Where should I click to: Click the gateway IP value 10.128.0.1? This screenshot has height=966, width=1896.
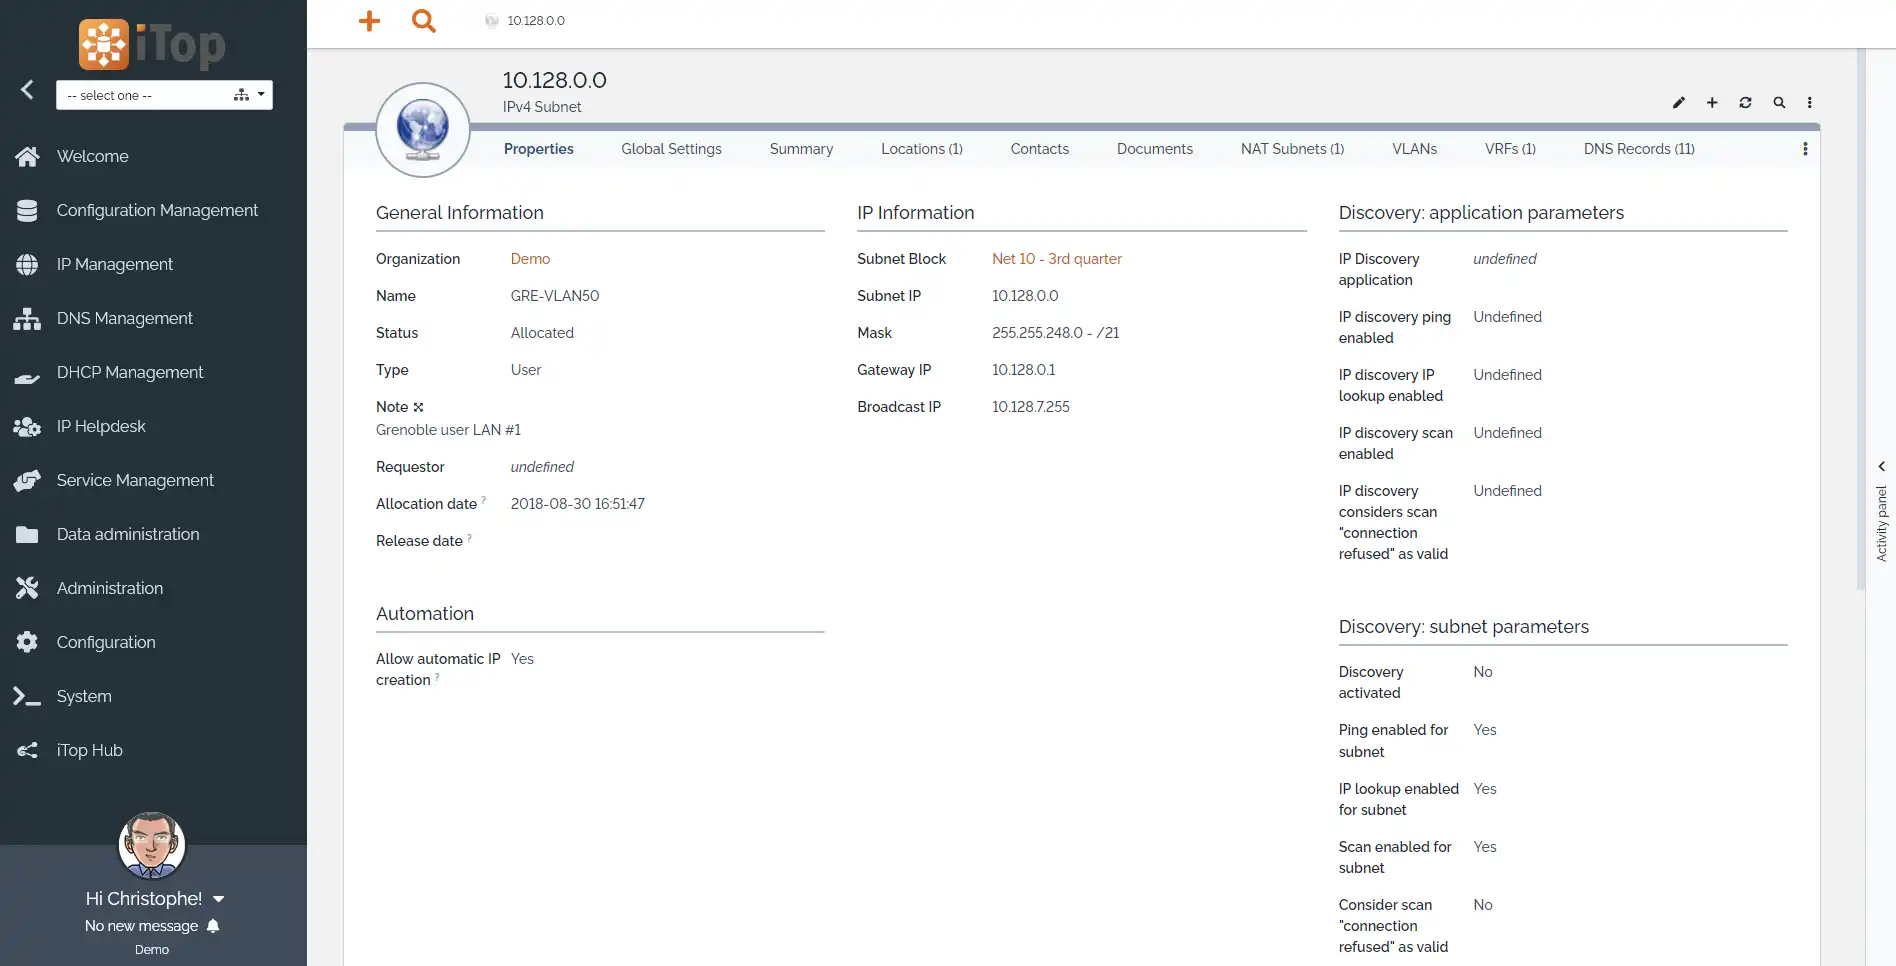coord(1023,370)
